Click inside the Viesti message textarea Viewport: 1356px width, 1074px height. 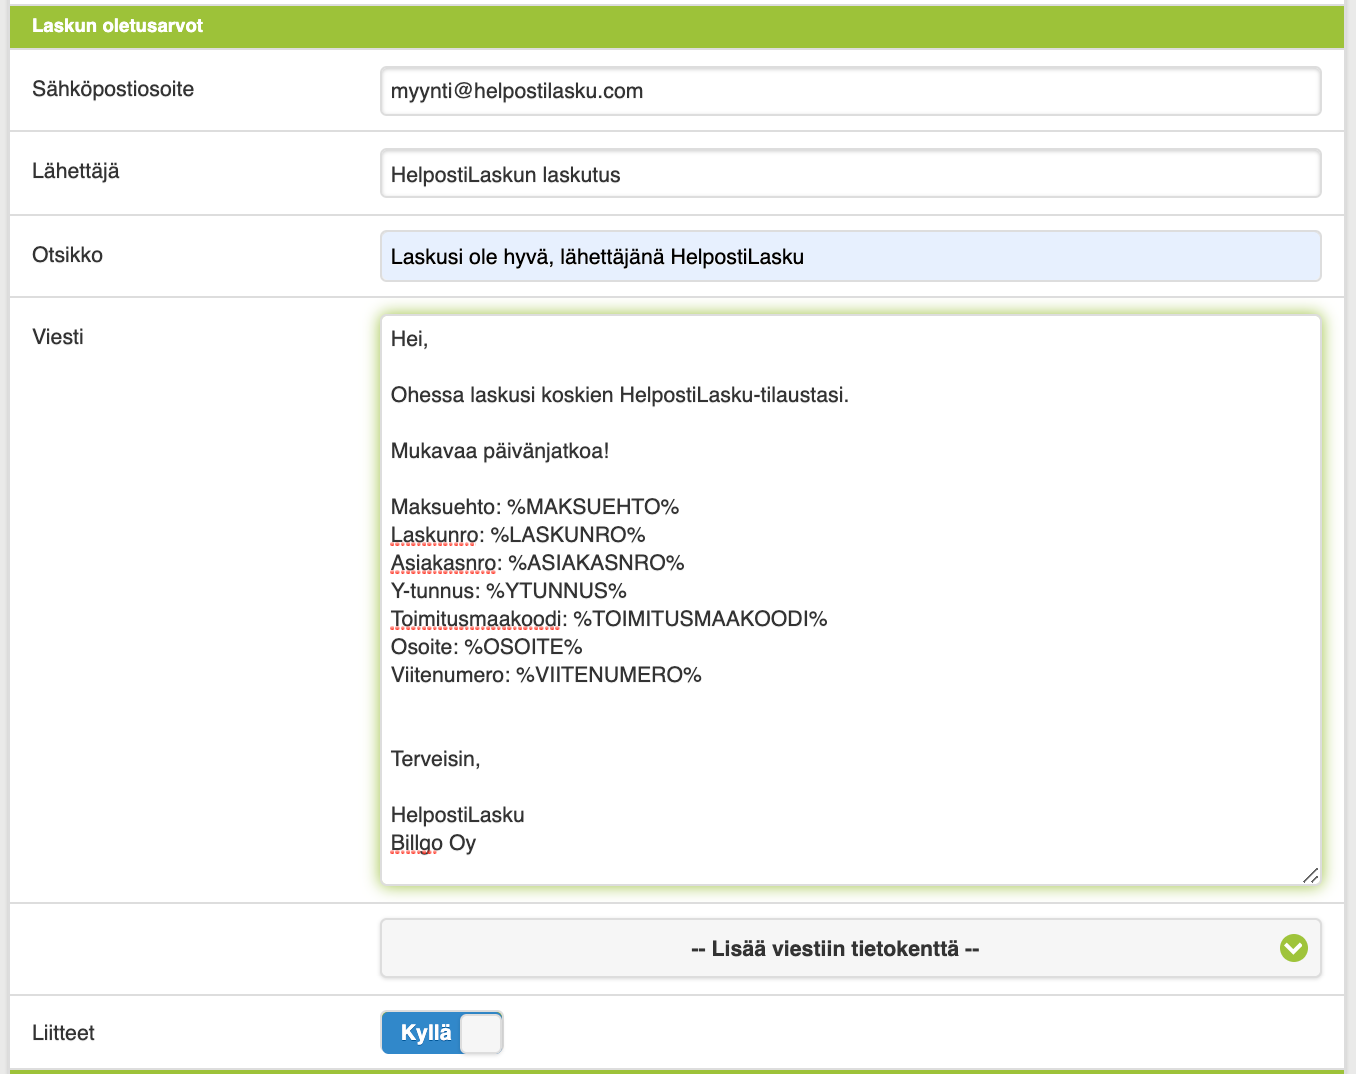pyautogui.click(x=851, y=600)
